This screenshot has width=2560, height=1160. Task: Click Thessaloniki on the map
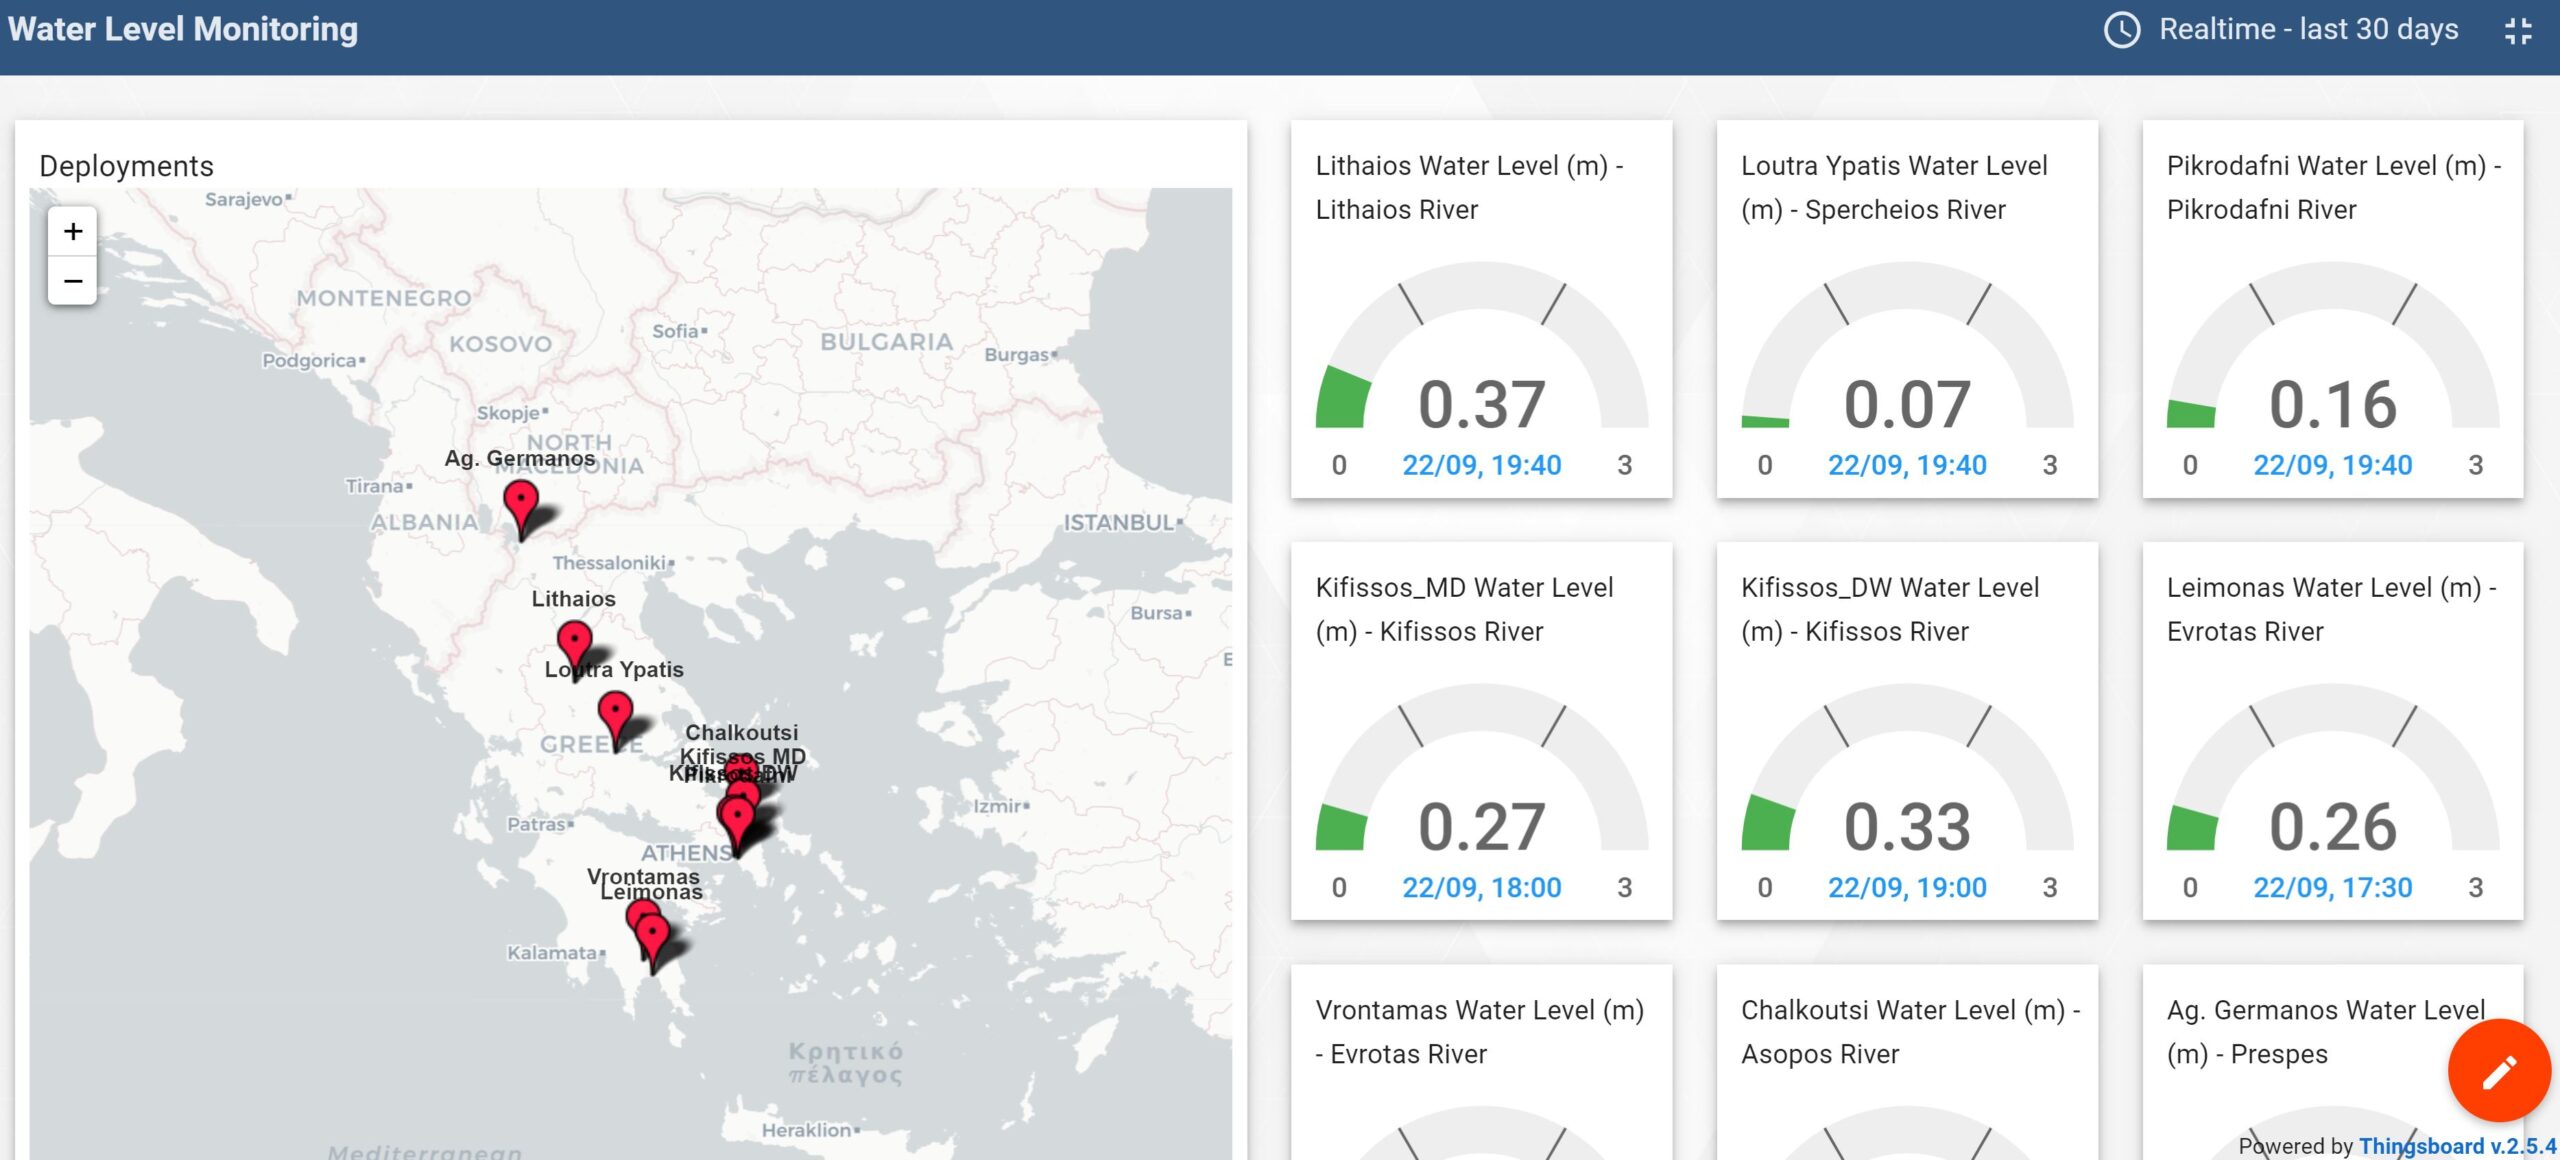[613, 563]
